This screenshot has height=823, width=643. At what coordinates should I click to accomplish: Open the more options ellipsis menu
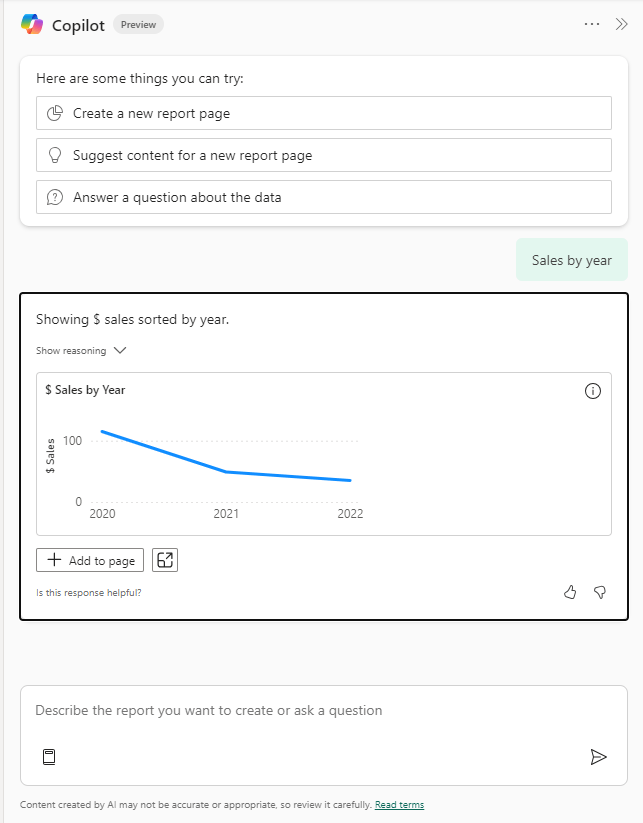point(592,24)
